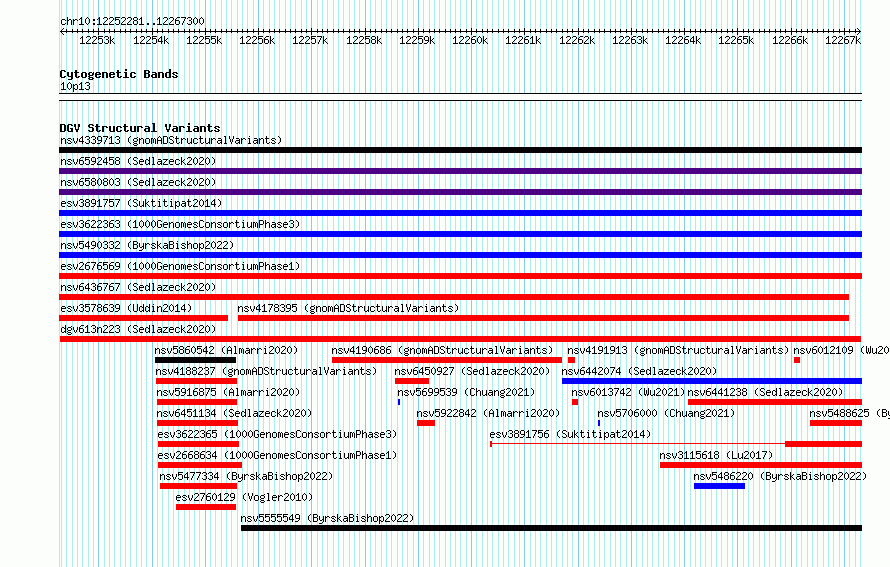Click the purple nsv6580803 variant bar
Viewport: 890px width, 567px height.
pos(460,192)
